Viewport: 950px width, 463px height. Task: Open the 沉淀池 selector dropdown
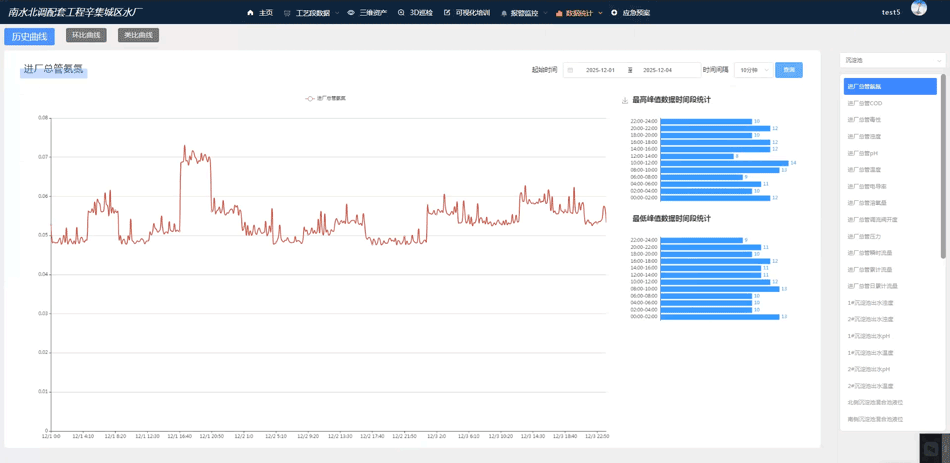892,61
